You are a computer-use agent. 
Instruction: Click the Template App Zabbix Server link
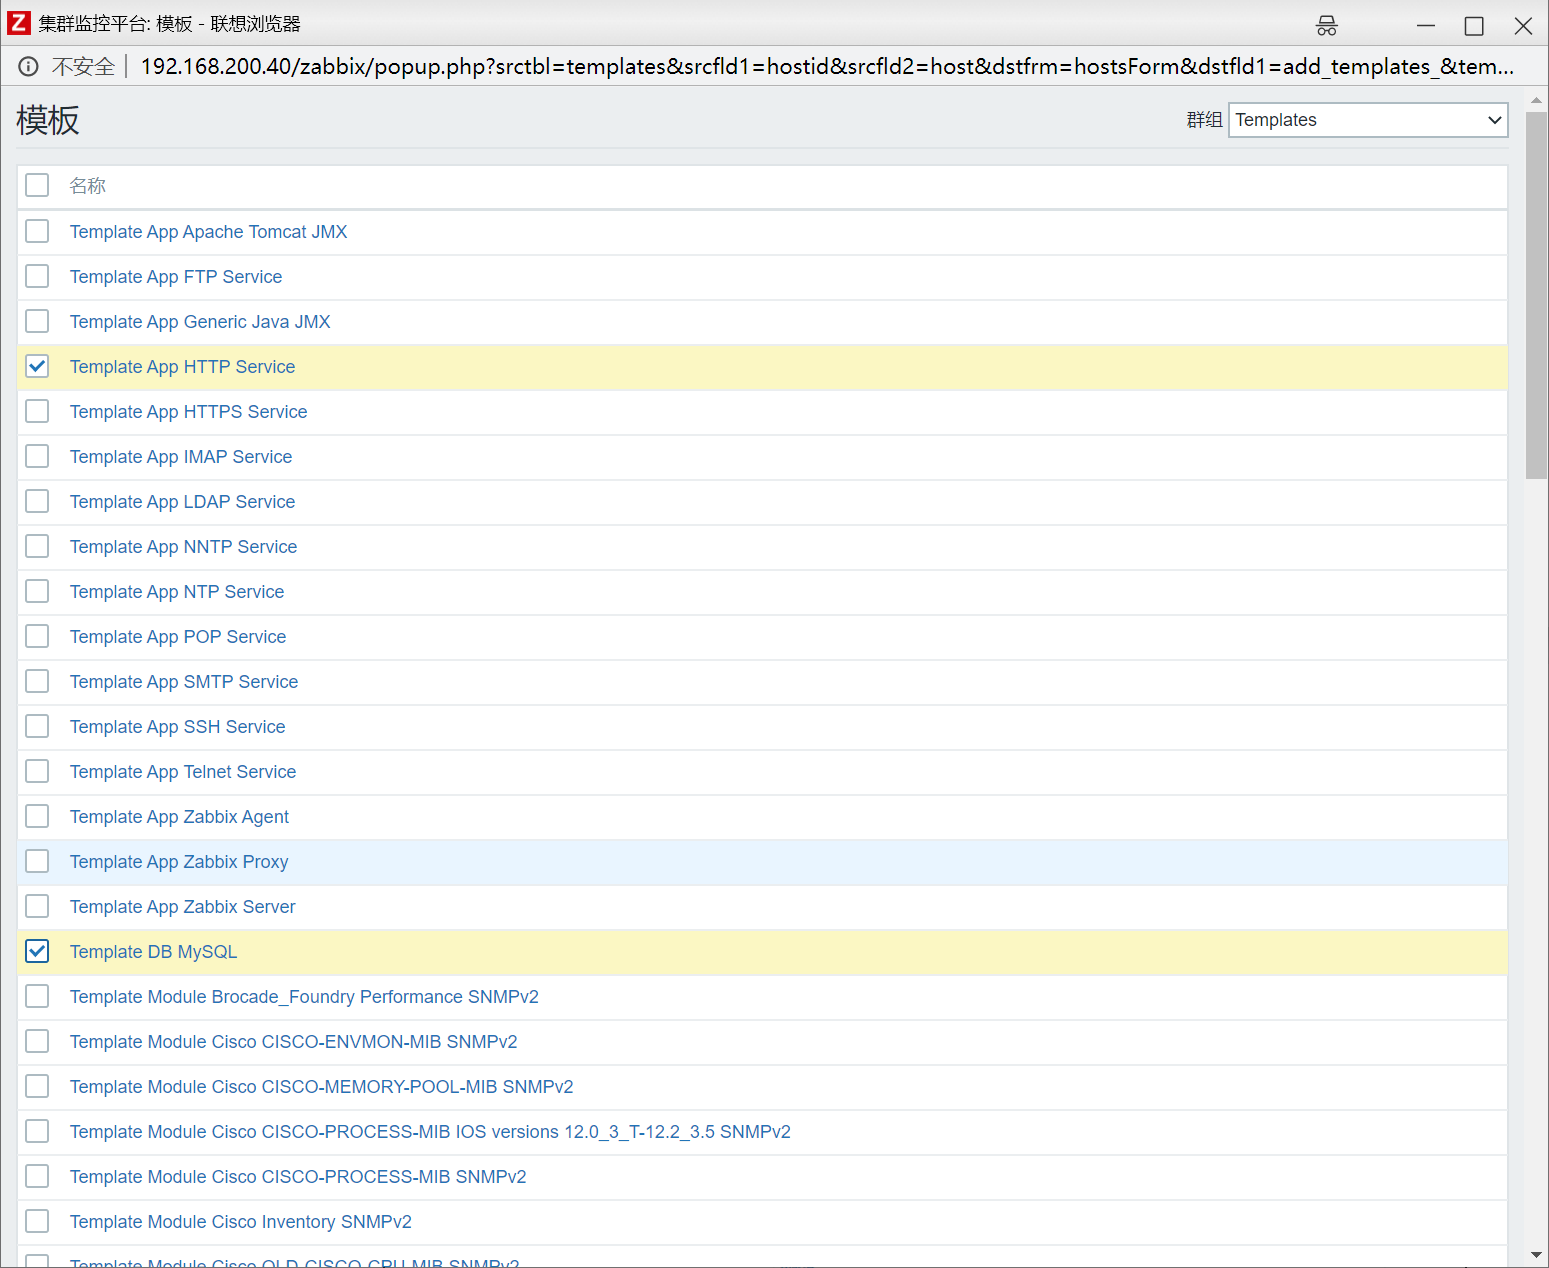coord(183,907)
